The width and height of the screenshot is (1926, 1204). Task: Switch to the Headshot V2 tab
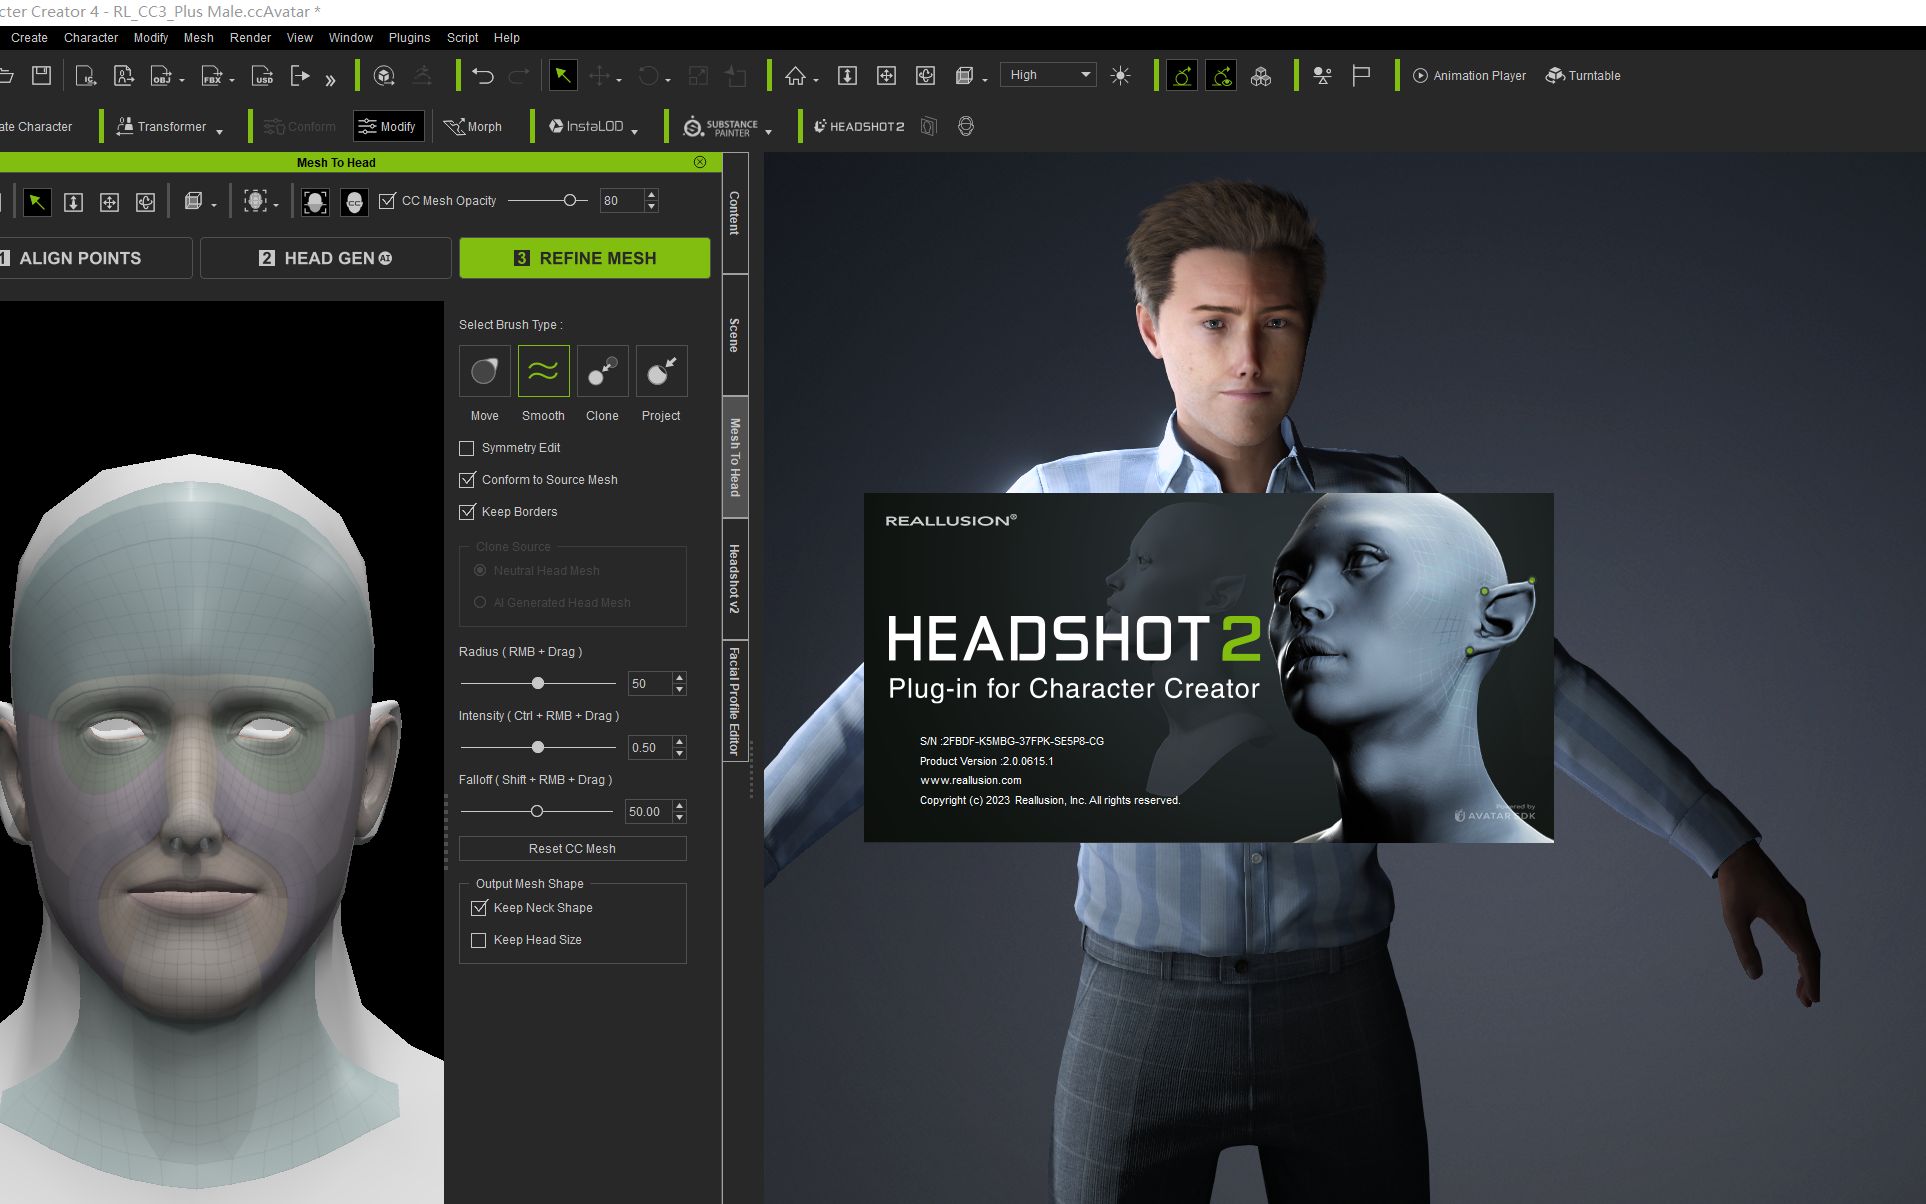pos(735,578)
